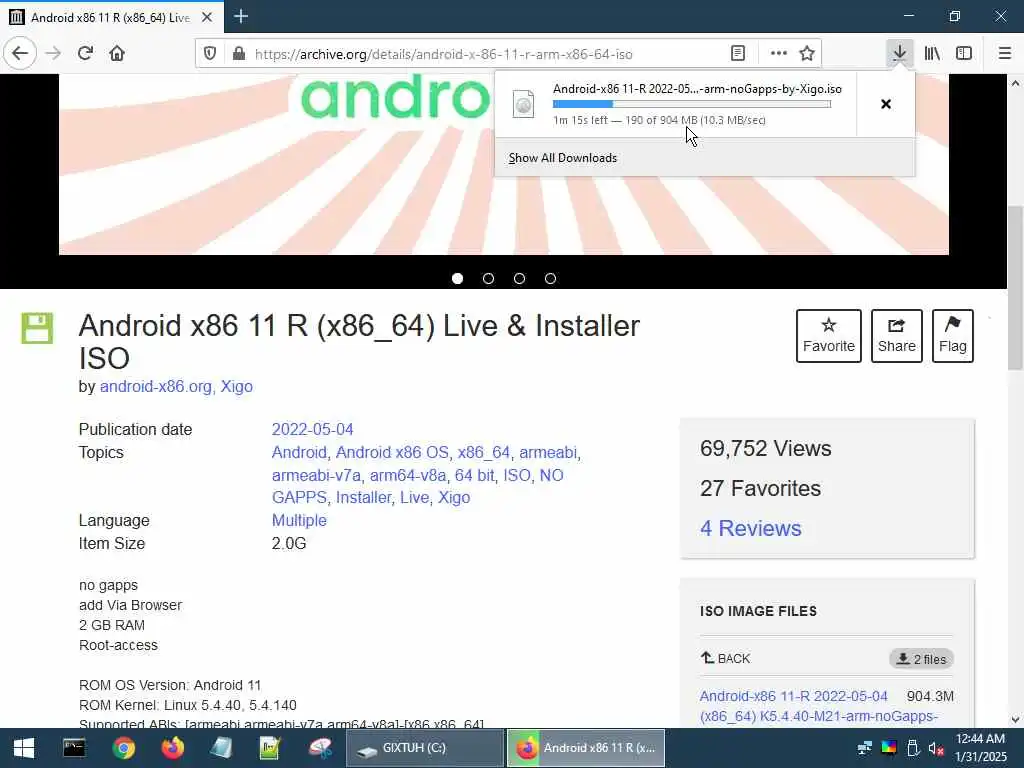The width and height of the screenshot is (1024, 768).
Task: Open the muted volume tray icon
Action: coord(936,748)
